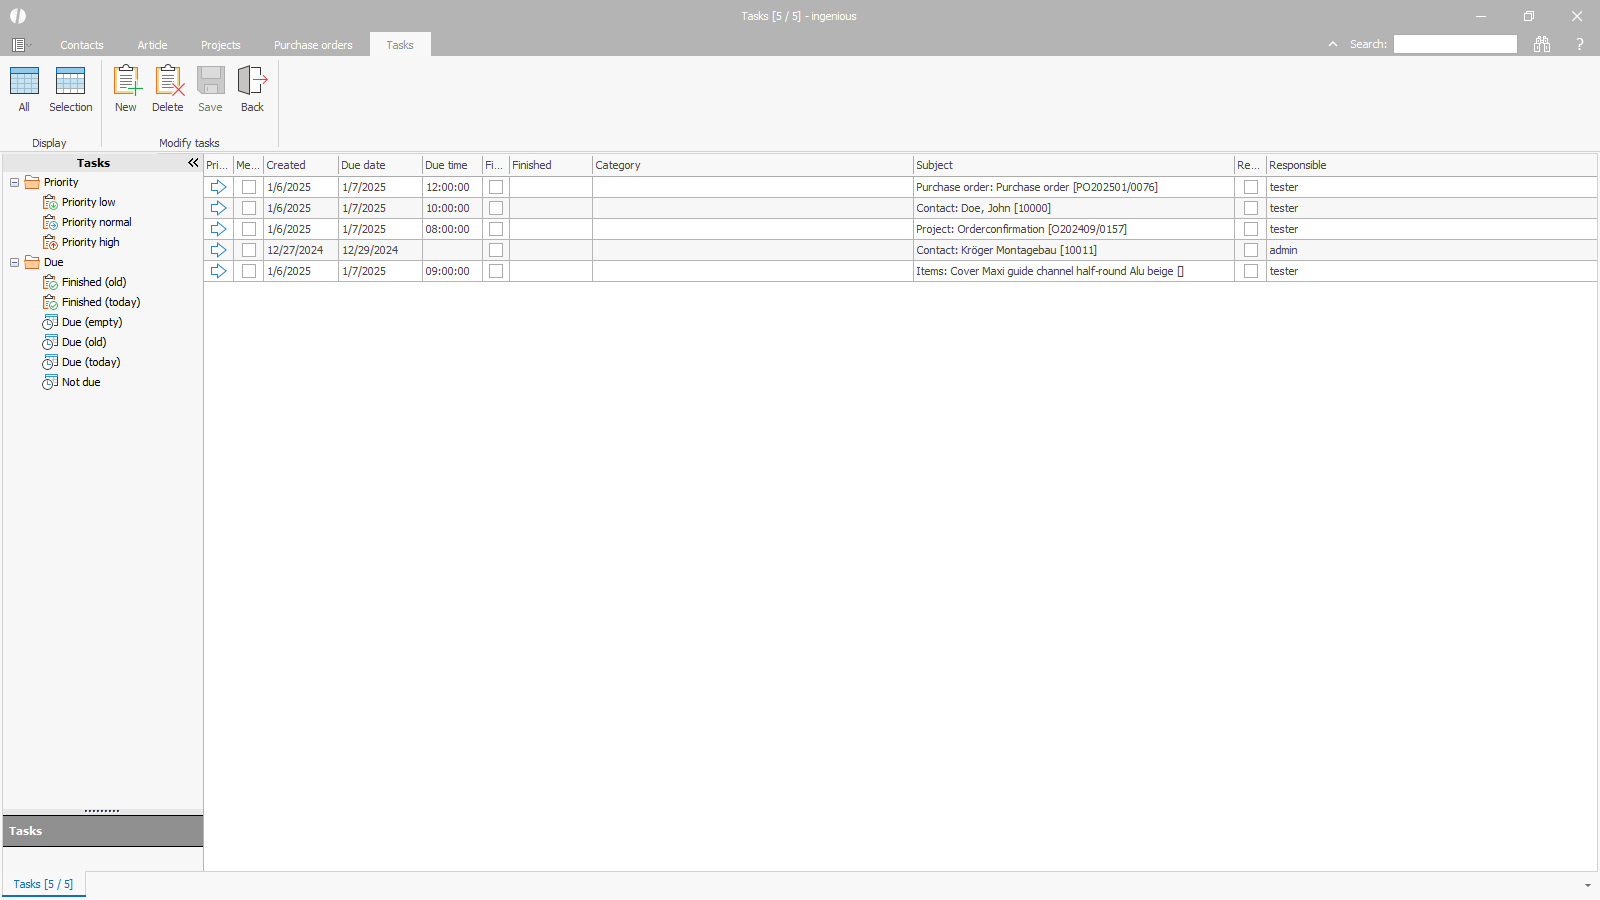This screenshot has height=900, width=1600.
Task: Click priority arrow of Purchase order task
Action: click(x=218, y=187)
